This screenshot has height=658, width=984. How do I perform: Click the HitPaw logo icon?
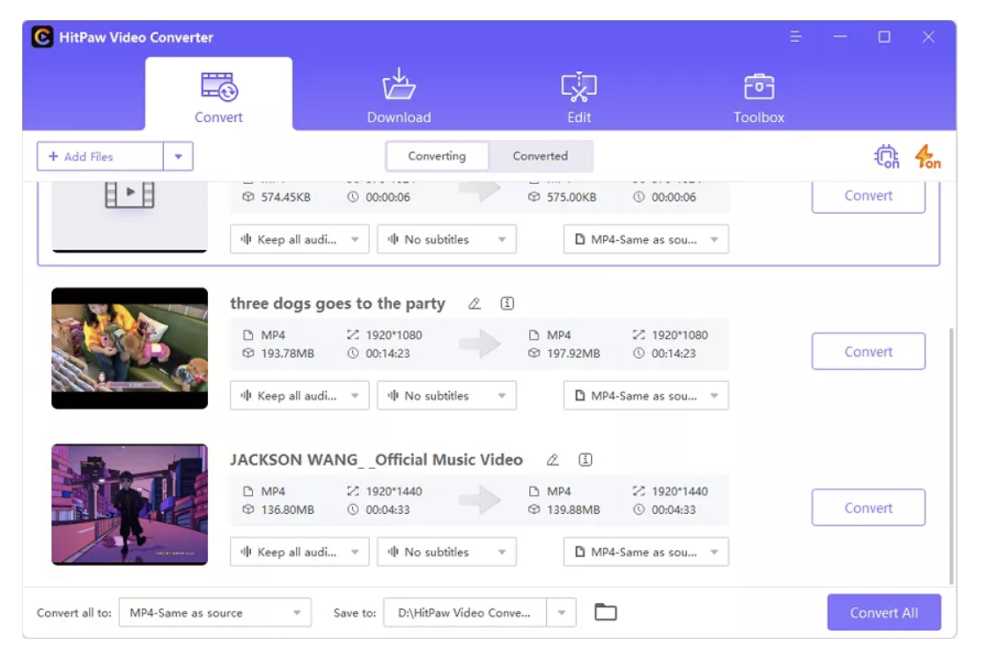click(x=42, y=37)
